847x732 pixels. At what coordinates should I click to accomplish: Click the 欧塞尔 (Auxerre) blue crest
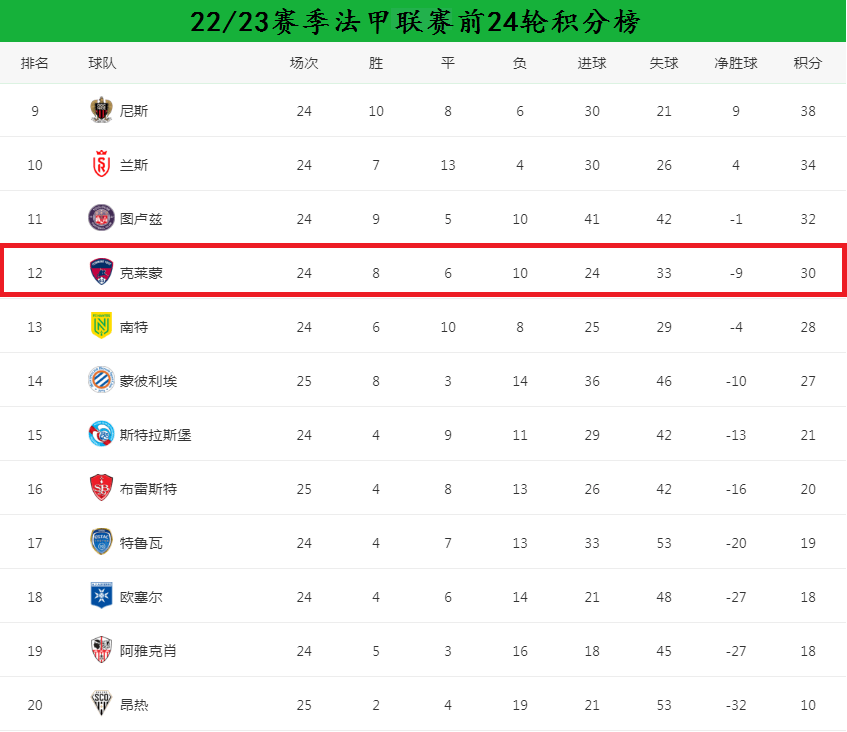pos(101,596)
